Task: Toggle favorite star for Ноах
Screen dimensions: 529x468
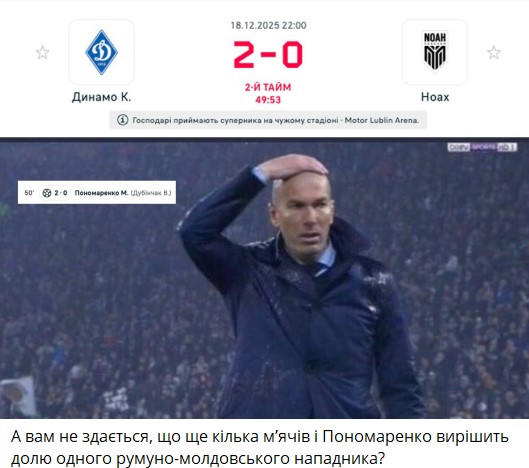Action: tap(494, 52)
